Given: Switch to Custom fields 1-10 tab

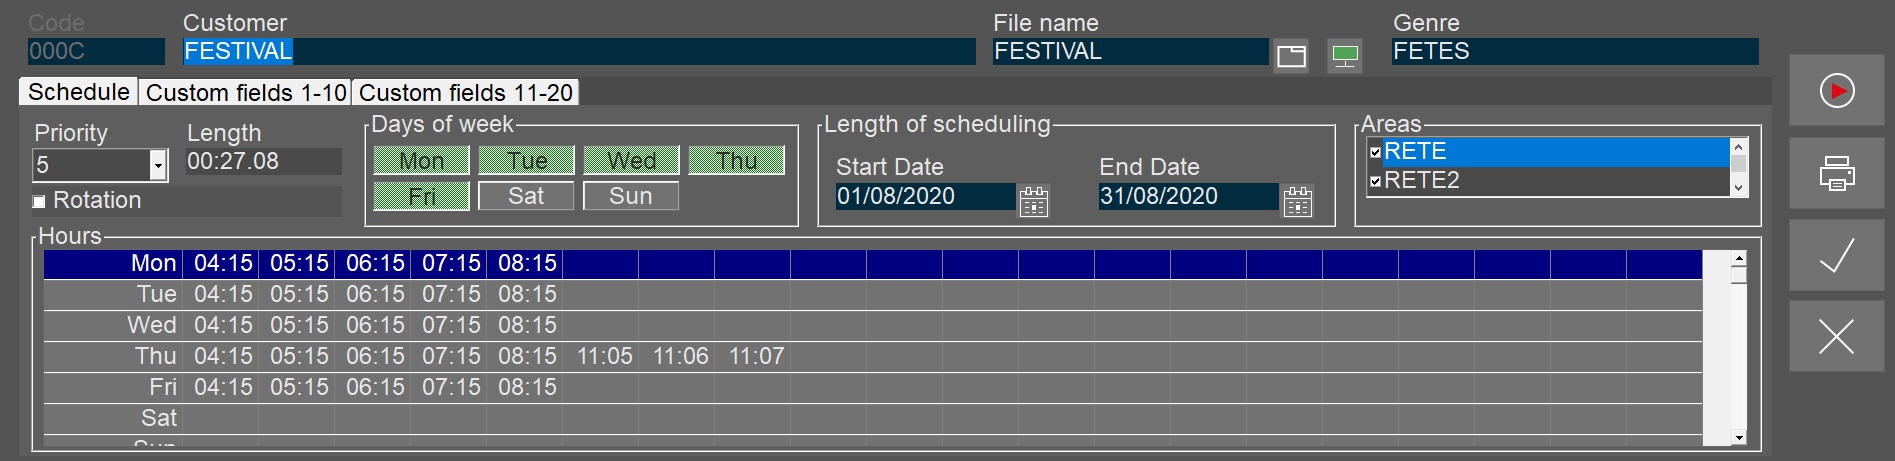Looking at the screenshot, I should pos(246,93).
